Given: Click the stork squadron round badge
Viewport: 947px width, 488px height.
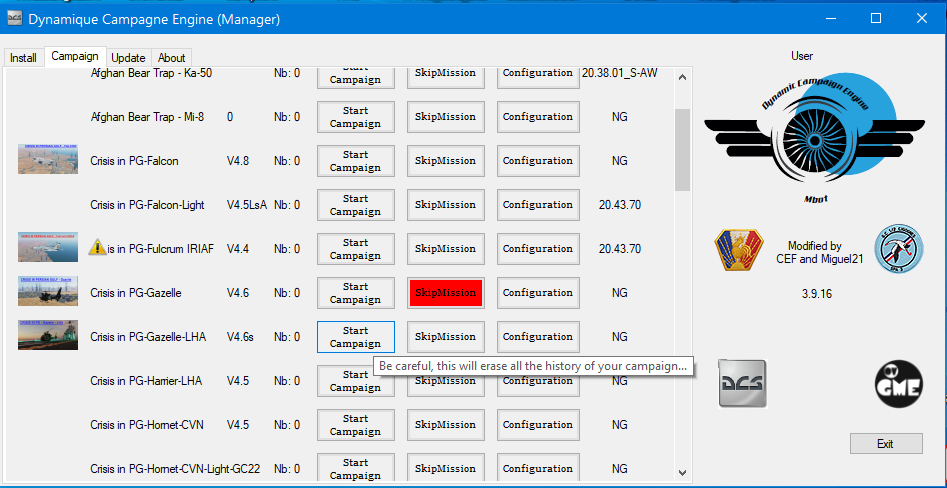Looking at the screenshot, I should pos(899,249).
